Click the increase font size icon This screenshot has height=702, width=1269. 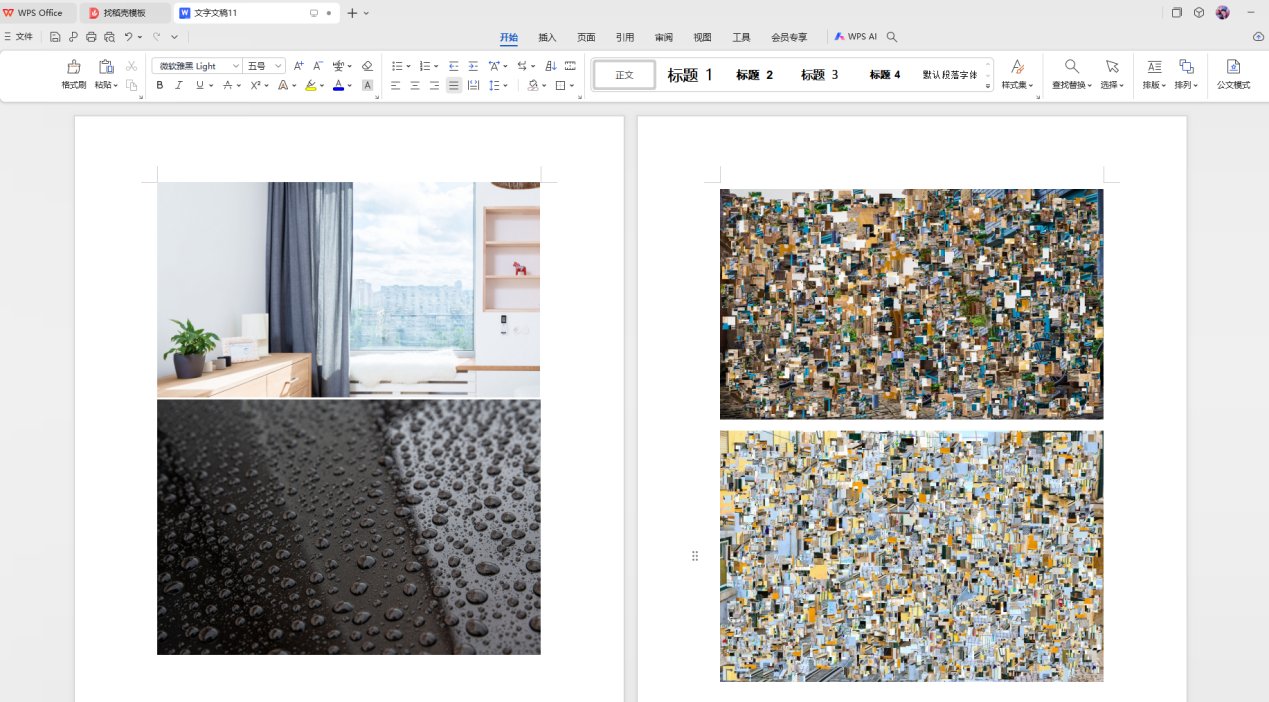(298, 66)
